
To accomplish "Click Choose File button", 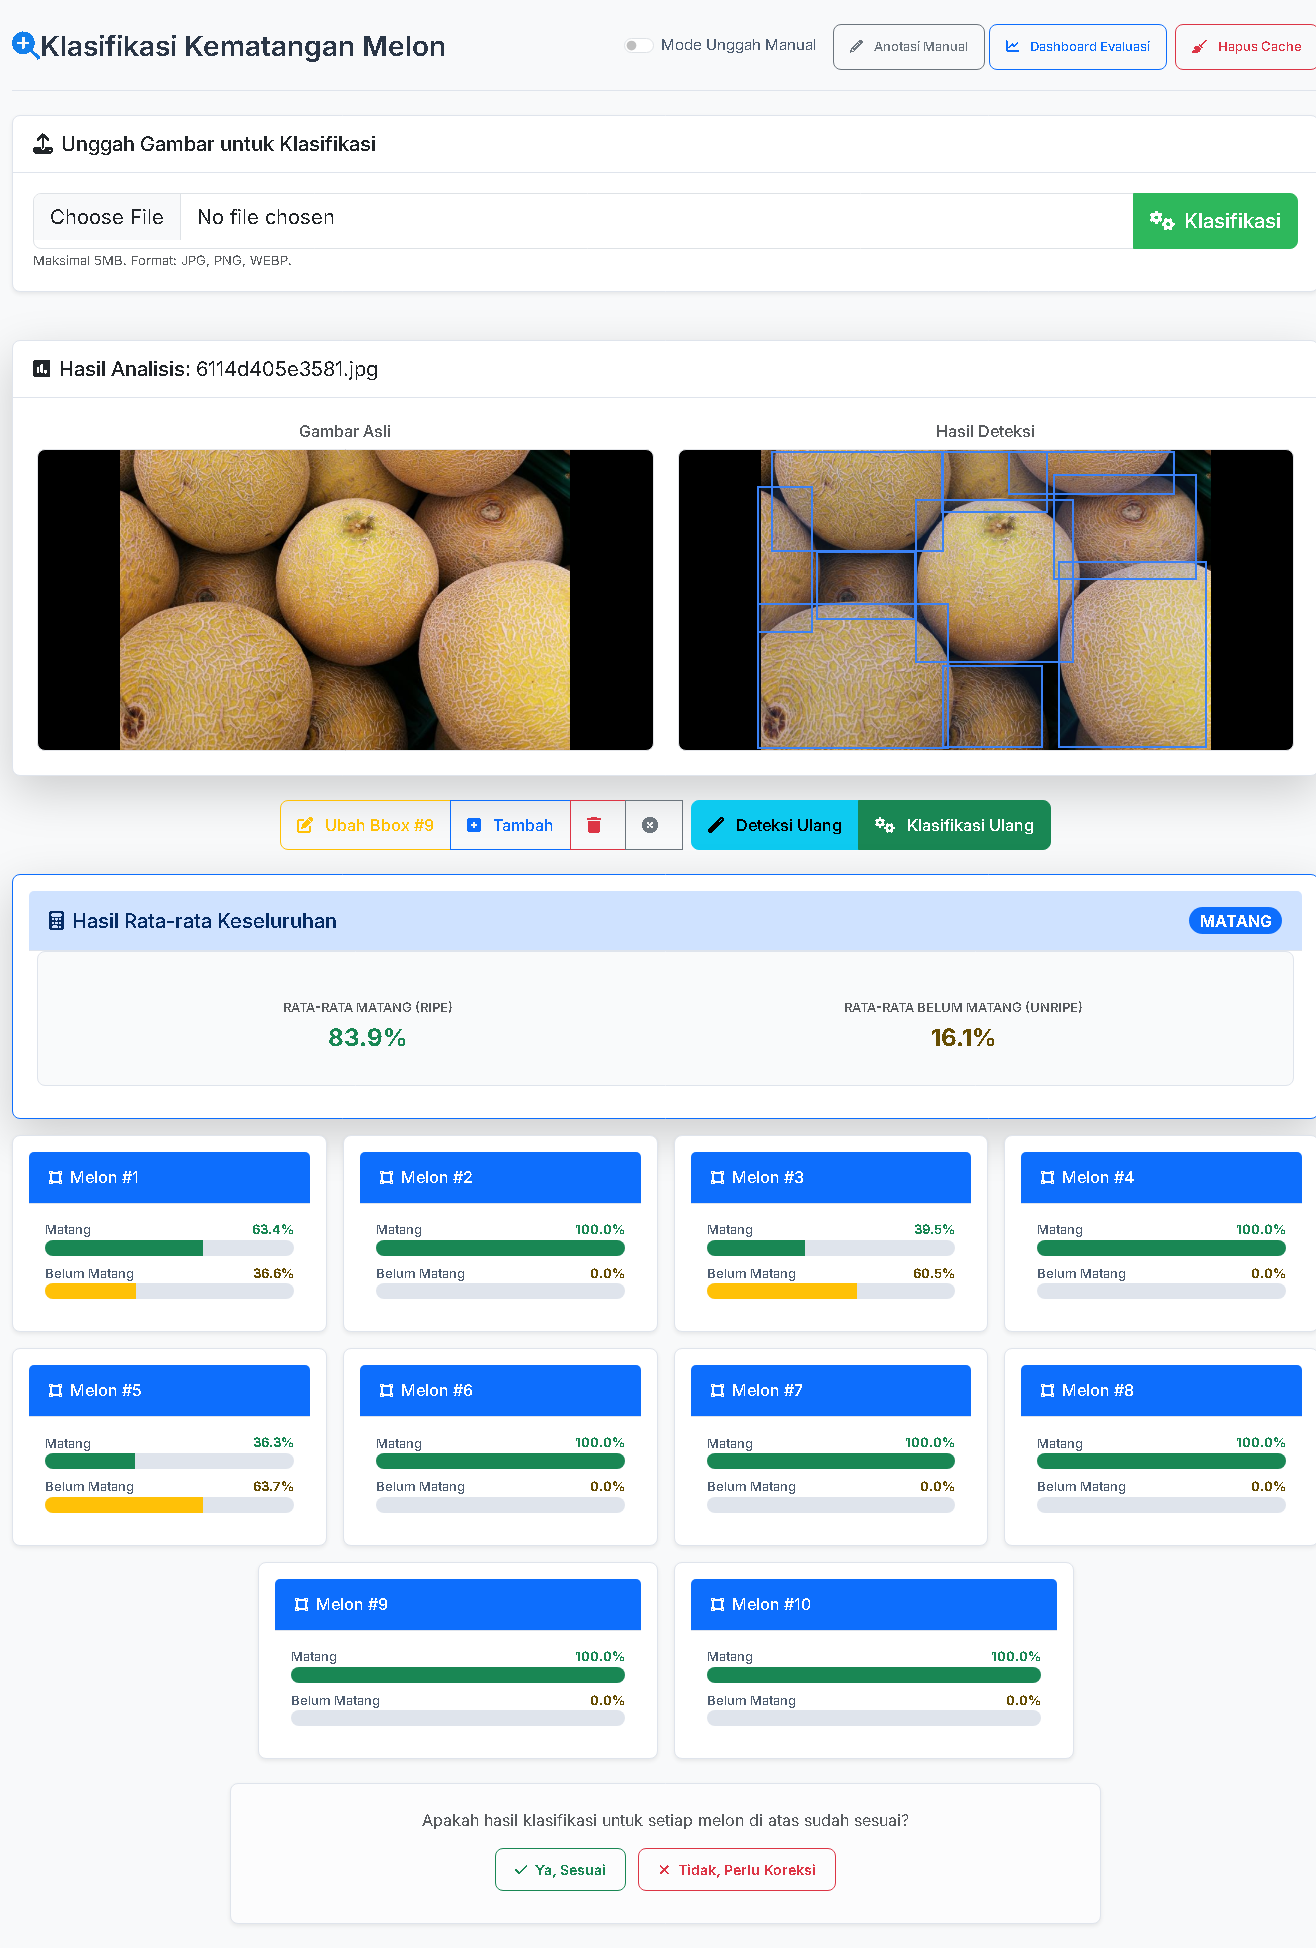I will (x=107, y=217).
